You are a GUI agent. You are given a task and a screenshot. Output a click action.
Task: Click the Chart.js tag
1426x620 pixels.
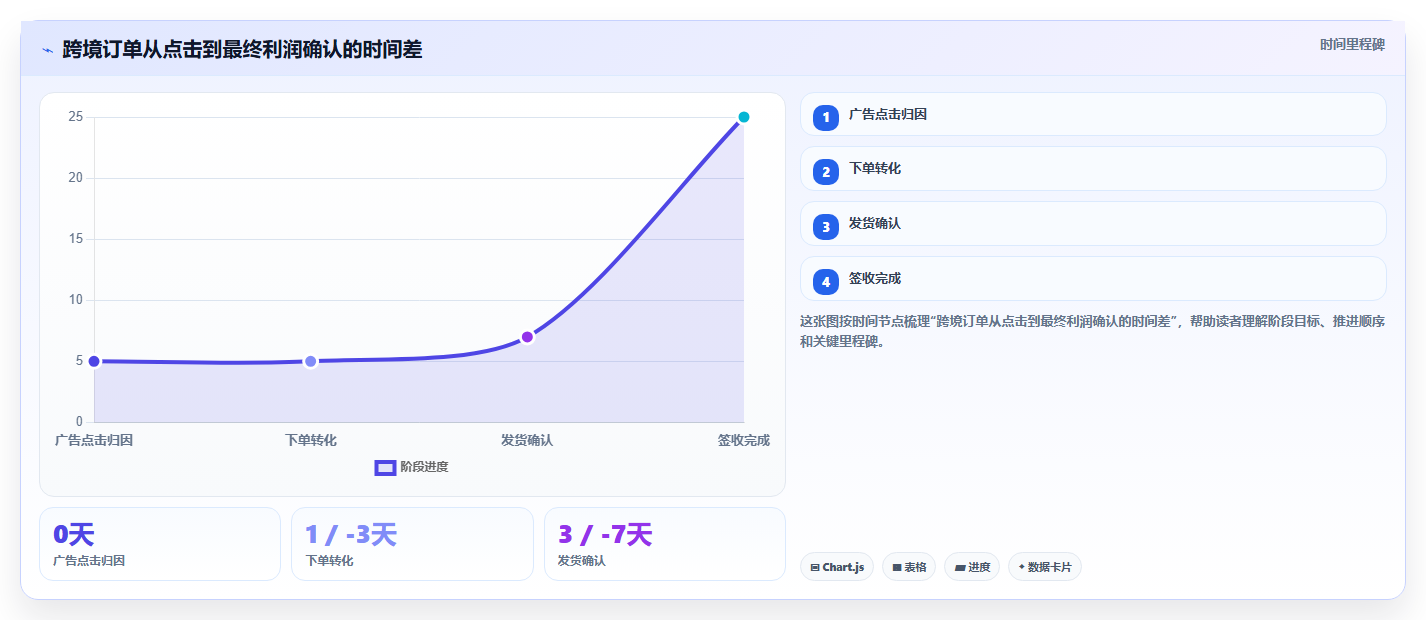837,567
